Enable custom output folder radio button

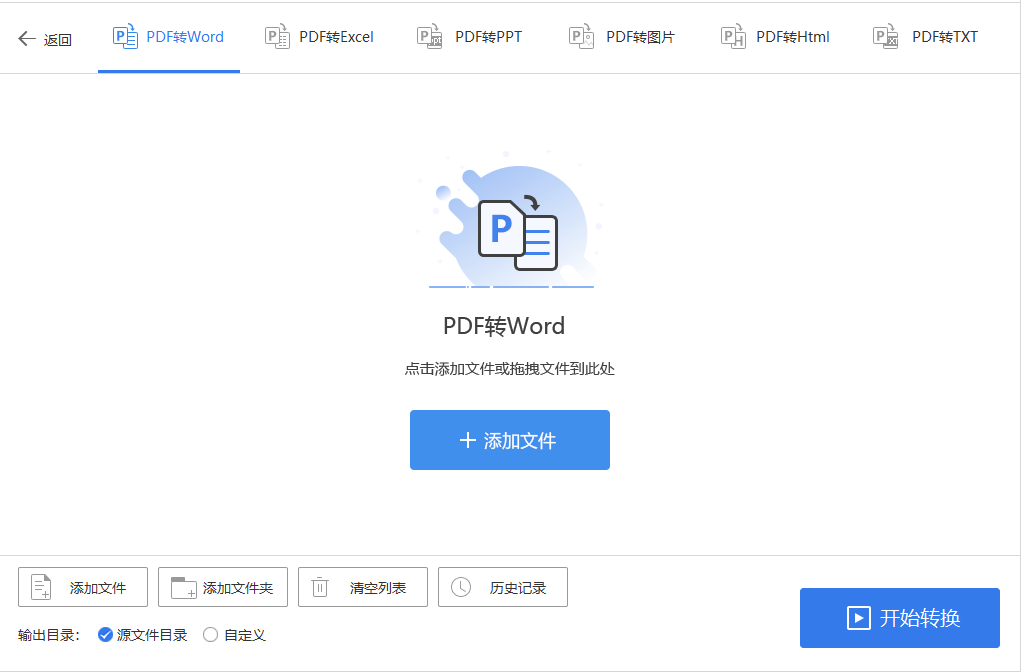point(209,634)
